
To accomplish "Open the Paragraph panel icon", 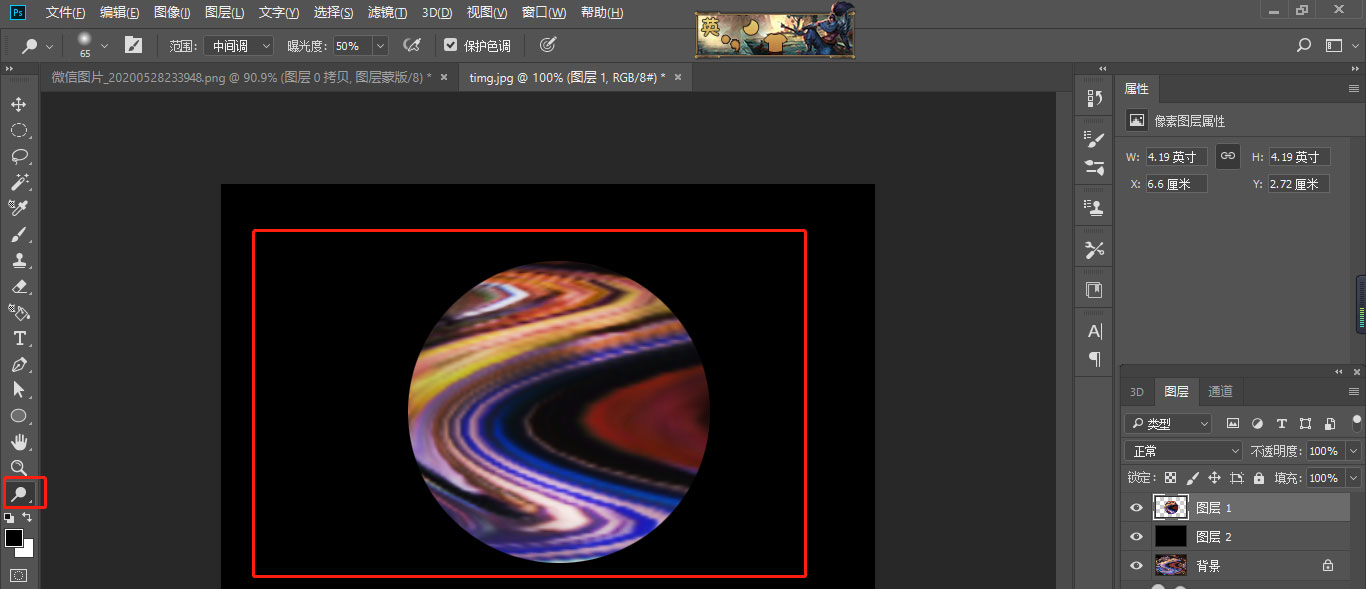I will tap(1094, 359).
